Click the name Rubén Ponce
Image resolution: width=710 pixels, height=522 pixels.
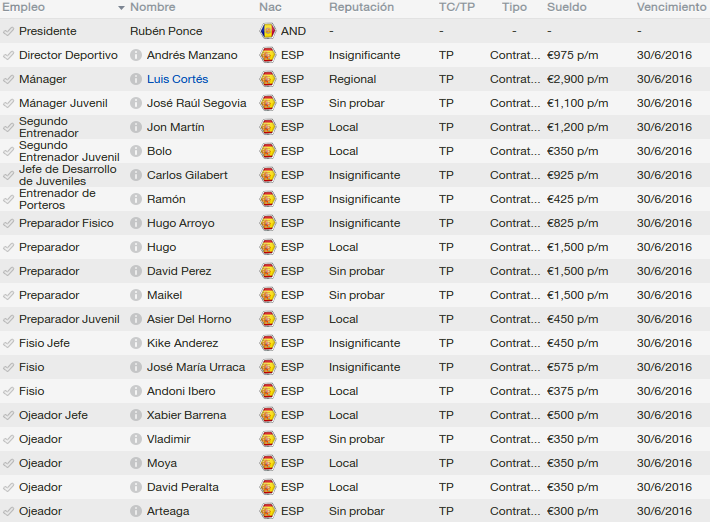click(166, 31)
